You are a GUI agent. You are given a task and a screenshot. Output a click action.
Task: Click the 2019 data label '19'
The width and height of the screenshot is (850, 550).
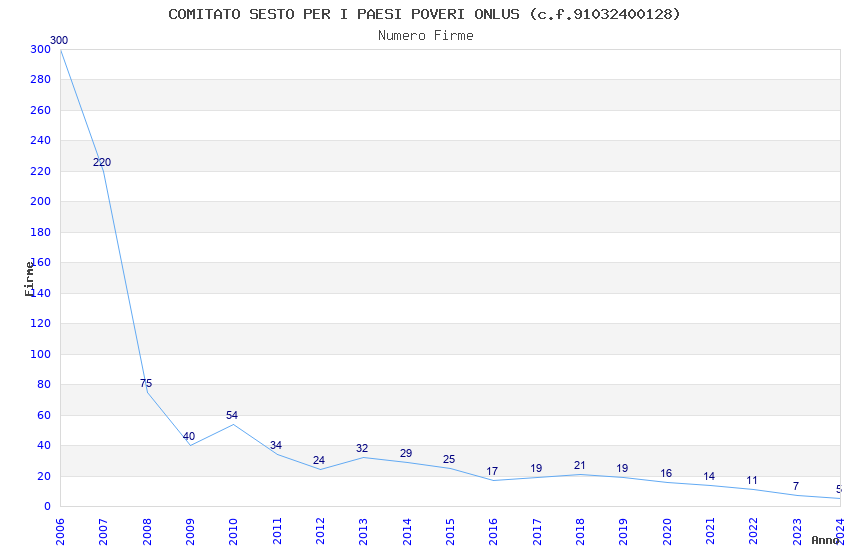622,468
